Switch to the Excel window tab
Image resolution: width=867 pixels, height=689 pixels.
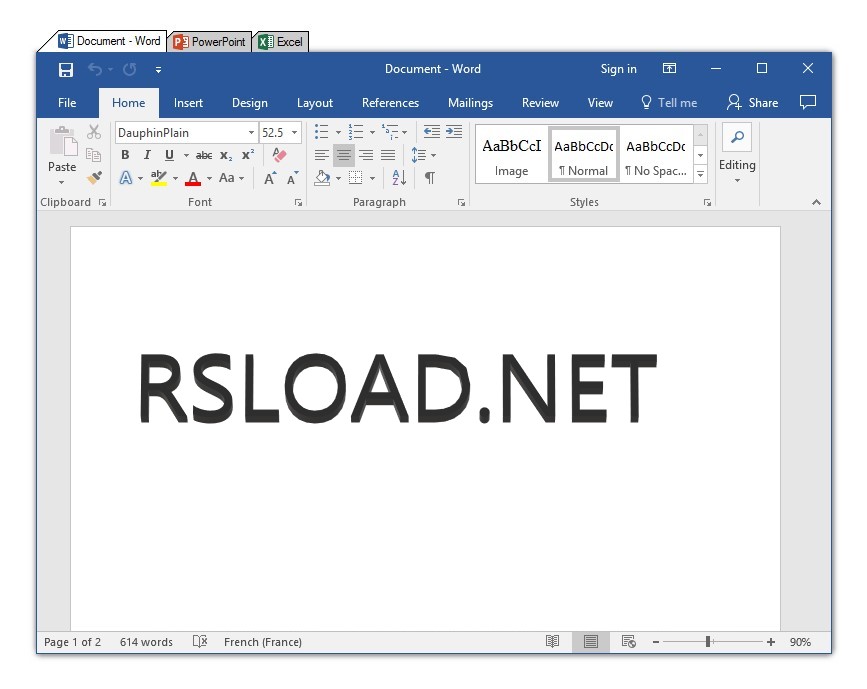pyautogui.click(x=281, y=42)
